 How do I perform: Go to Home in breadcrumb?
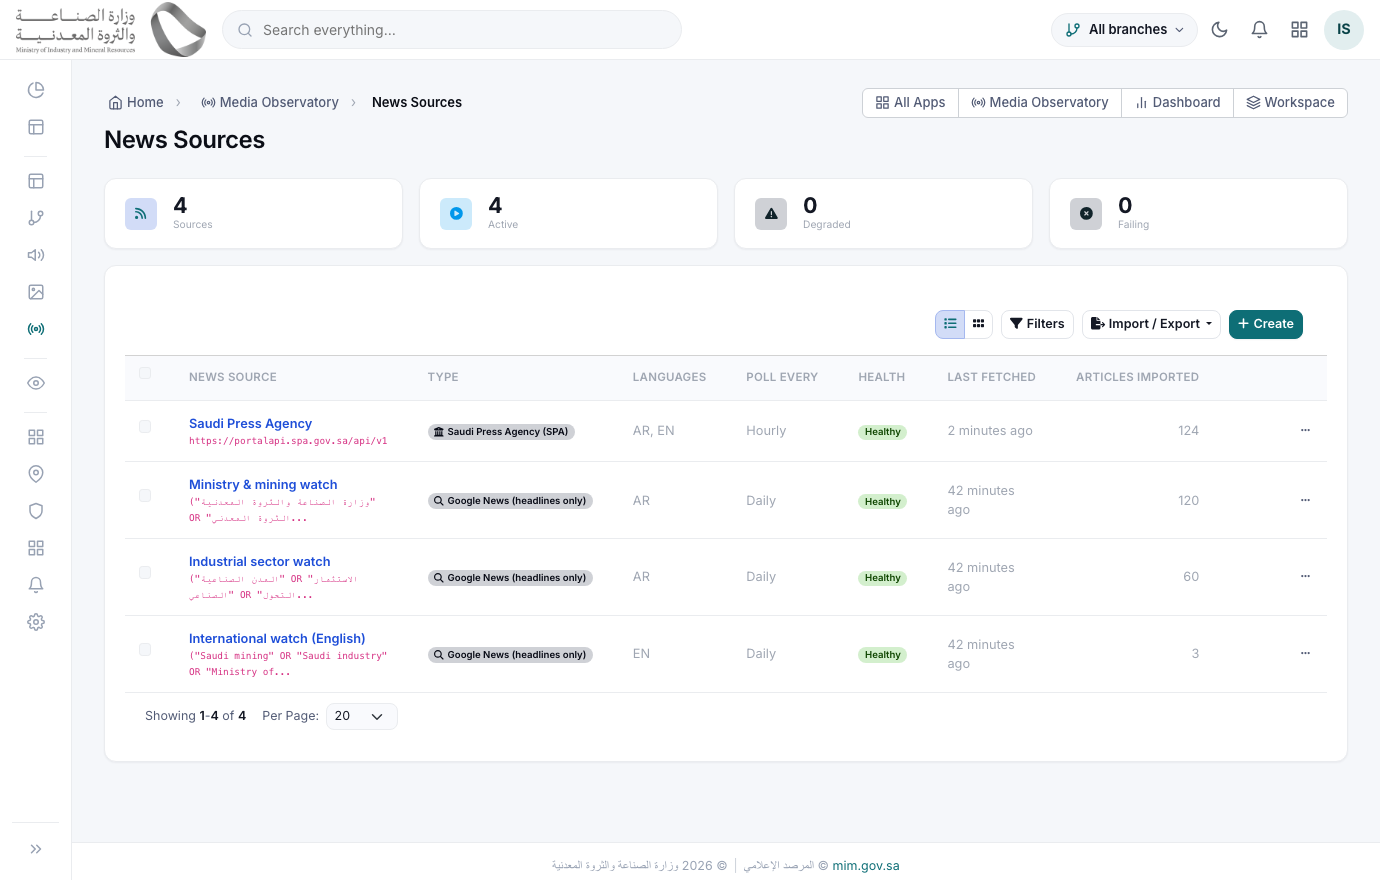(x=136, y=103)
